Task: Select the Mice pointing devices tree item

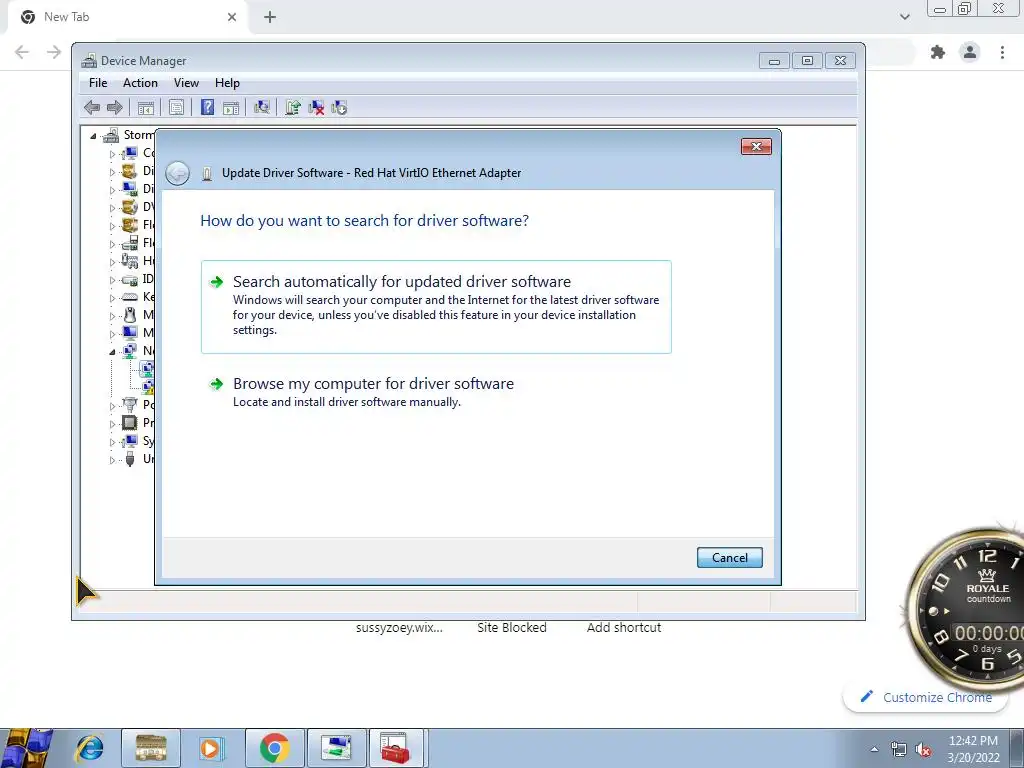Action: pos(138,315)
